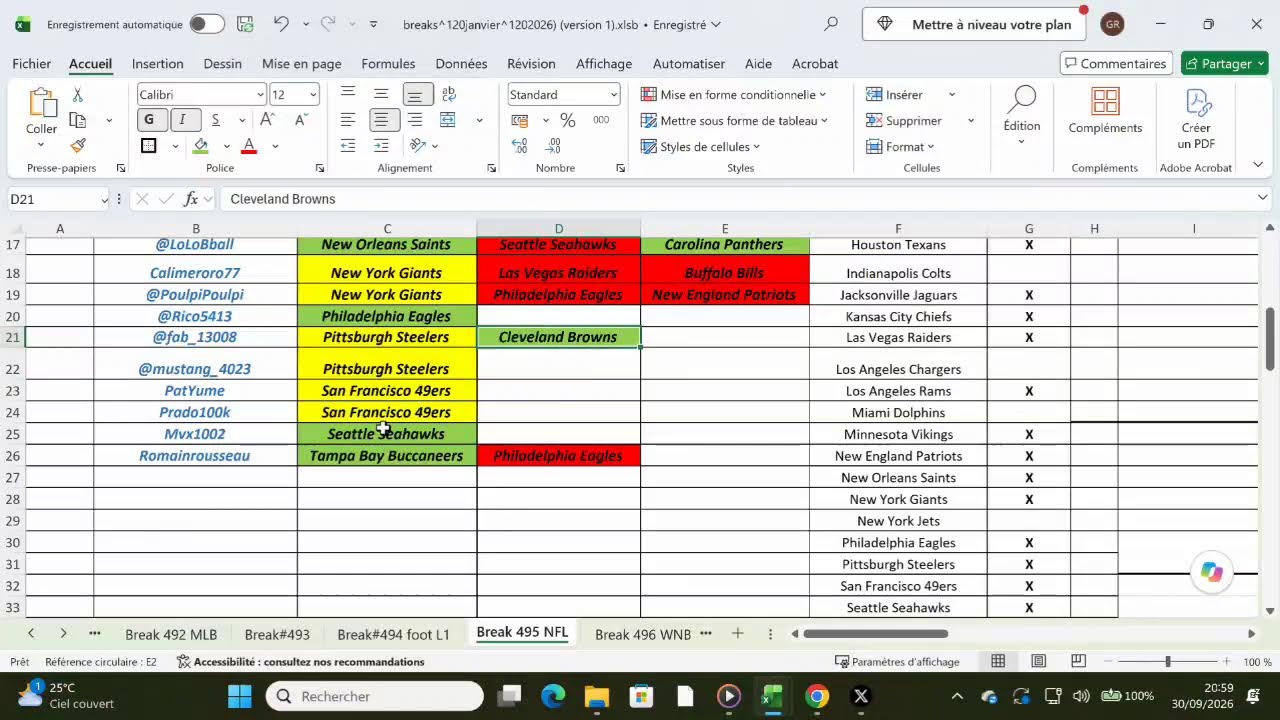This screenshot has height=720, width=1280.
Task: Toggle center horizontal alignment
Action: pyautogui.click(x=381, y=120)
